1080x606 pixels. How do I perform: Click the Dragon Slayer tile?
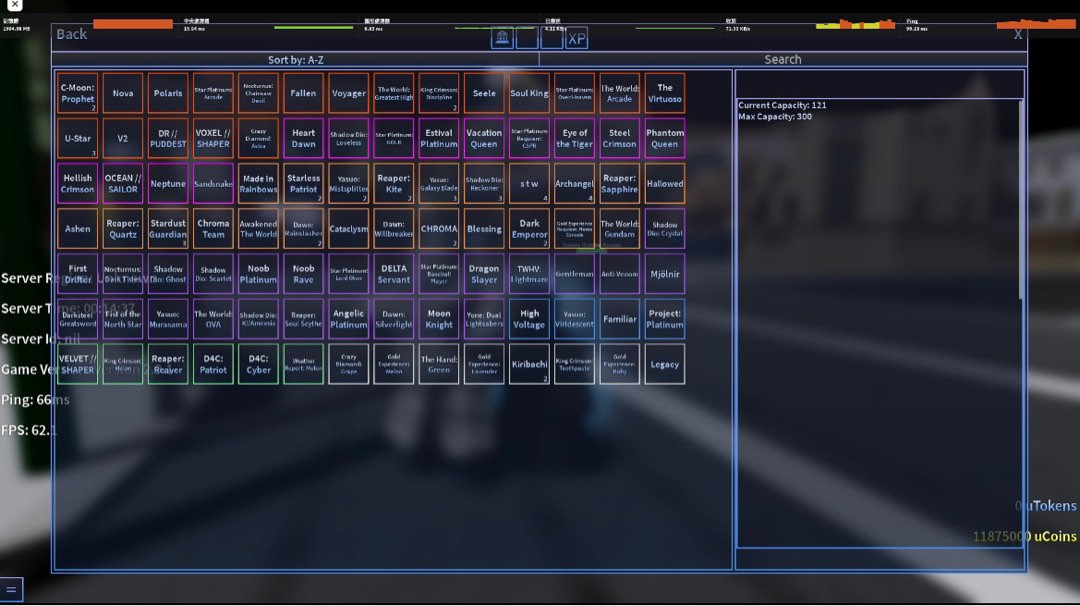coord(484,274)
